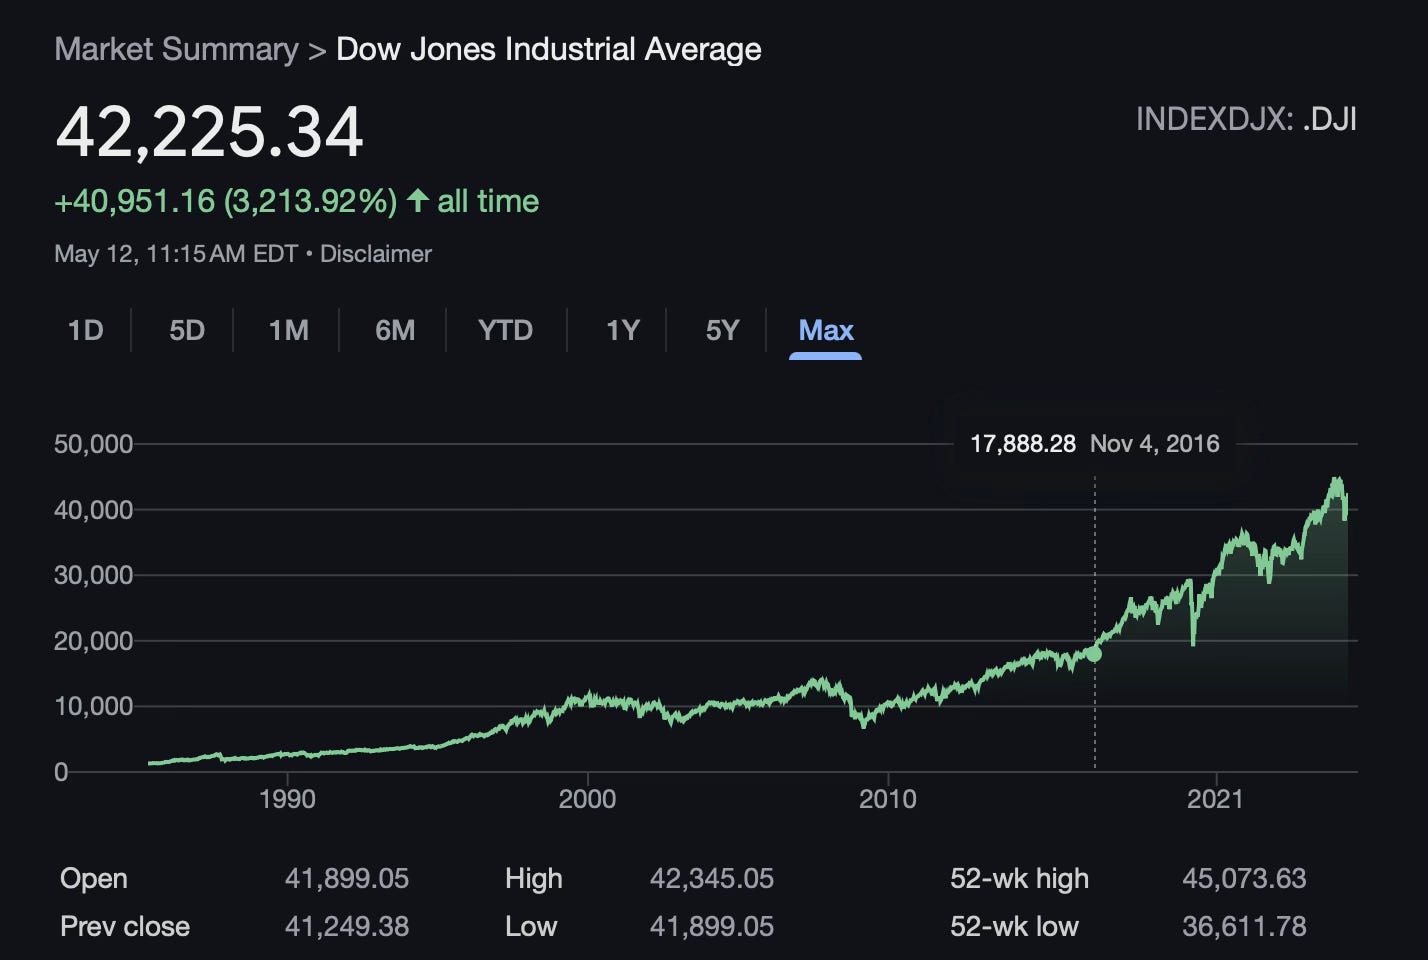Click the green up arrow beside all time
Viewport: 1428px width, 960px height.
(x=418, y=201)
